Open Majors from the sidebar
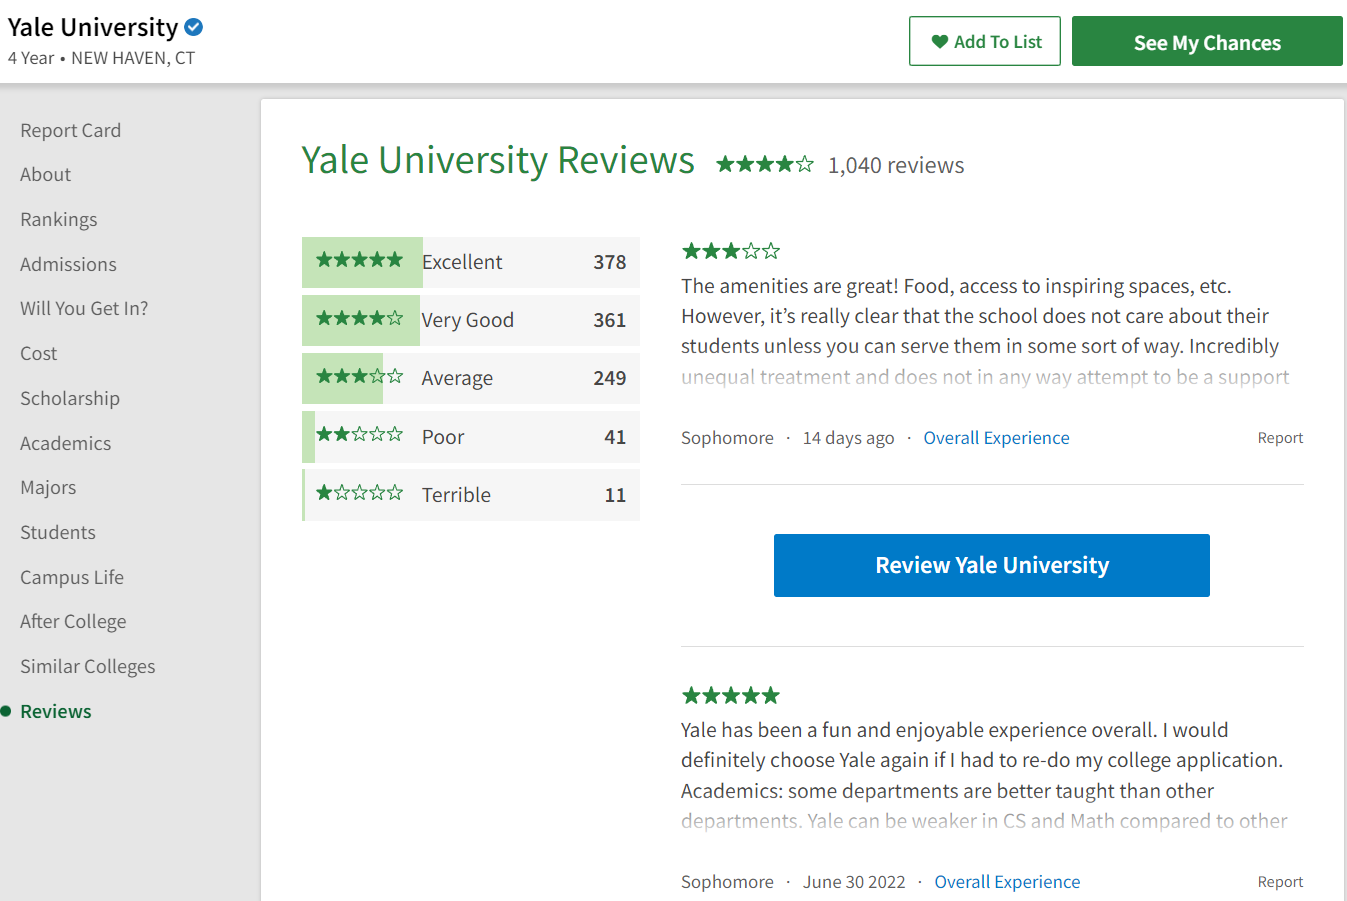The height and width of the screenshot is (901, 1347). (48, 487)
